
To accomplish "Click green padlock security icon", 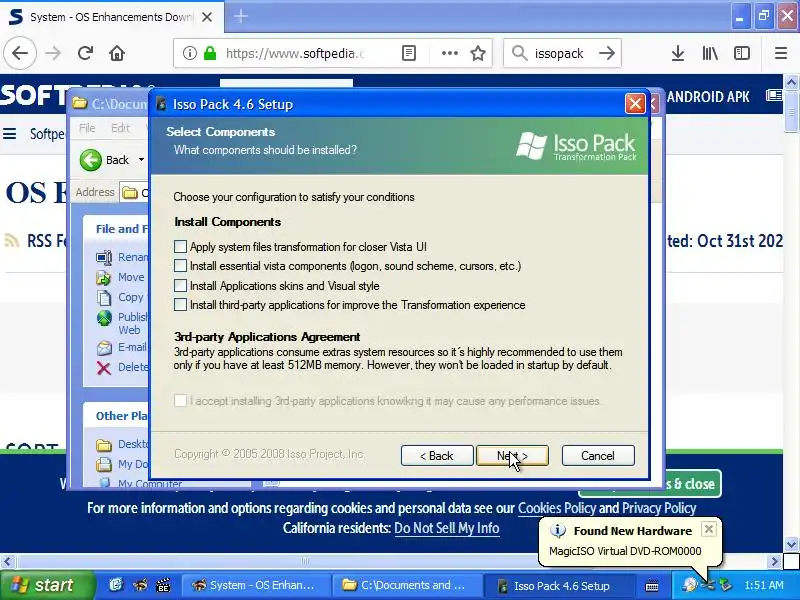I will coord(210,53).
